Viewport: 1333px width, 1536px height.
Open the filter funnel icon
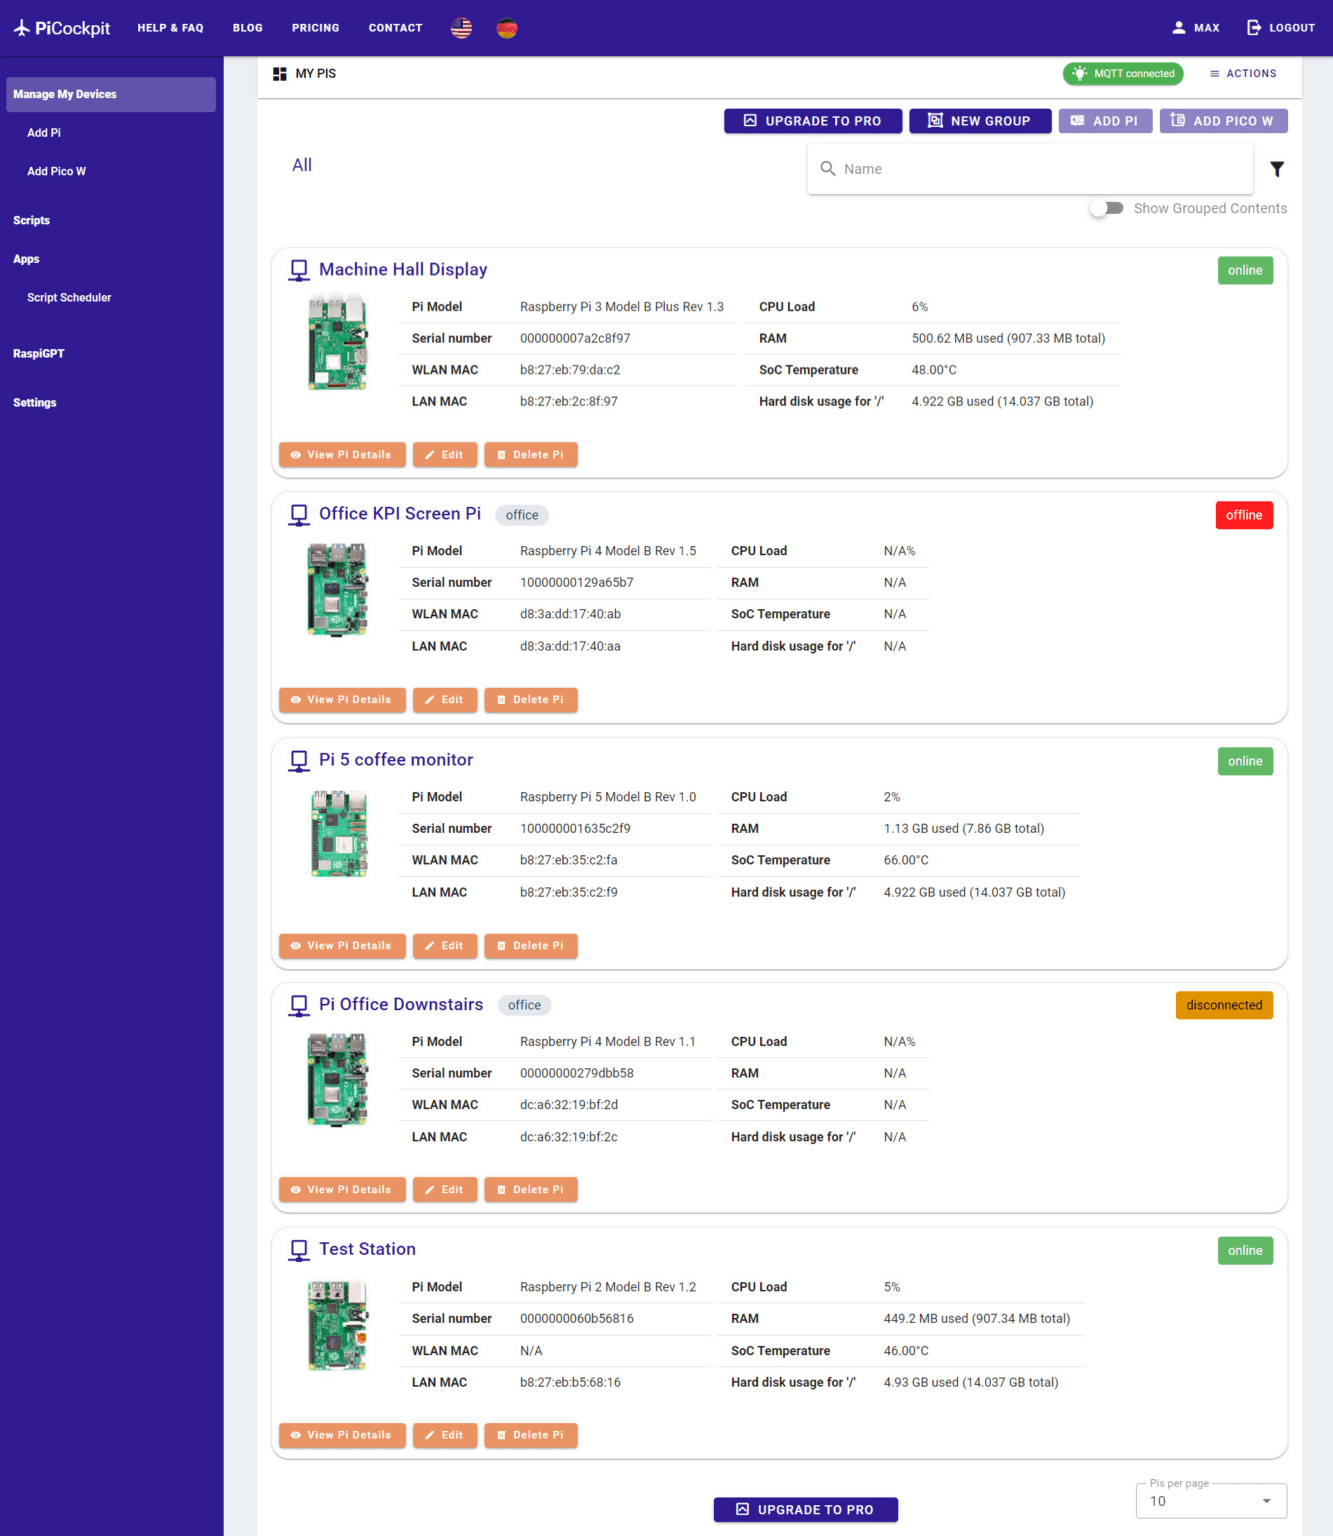pos(1277,168)
